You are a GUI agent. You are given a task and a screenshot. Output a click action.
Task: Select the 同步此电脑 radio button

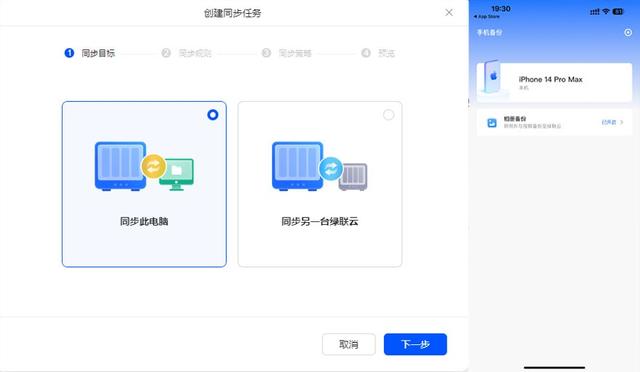point(213,115)
